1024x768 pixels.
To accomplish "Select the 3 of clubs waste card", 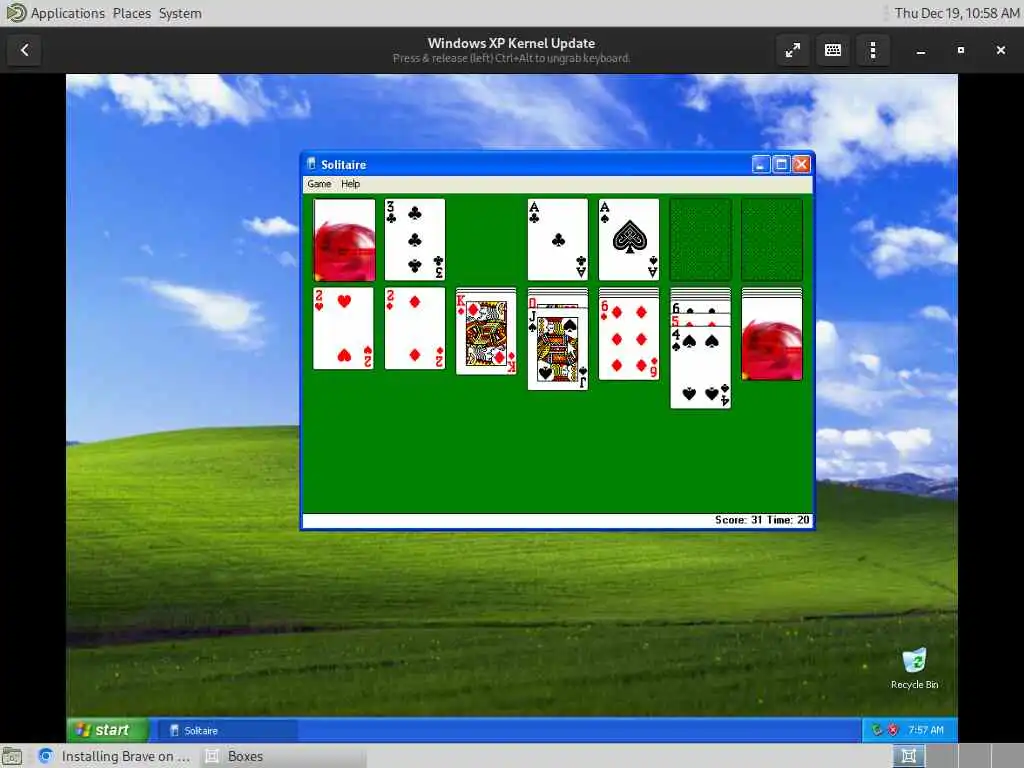I will click(x=415, y=240).
